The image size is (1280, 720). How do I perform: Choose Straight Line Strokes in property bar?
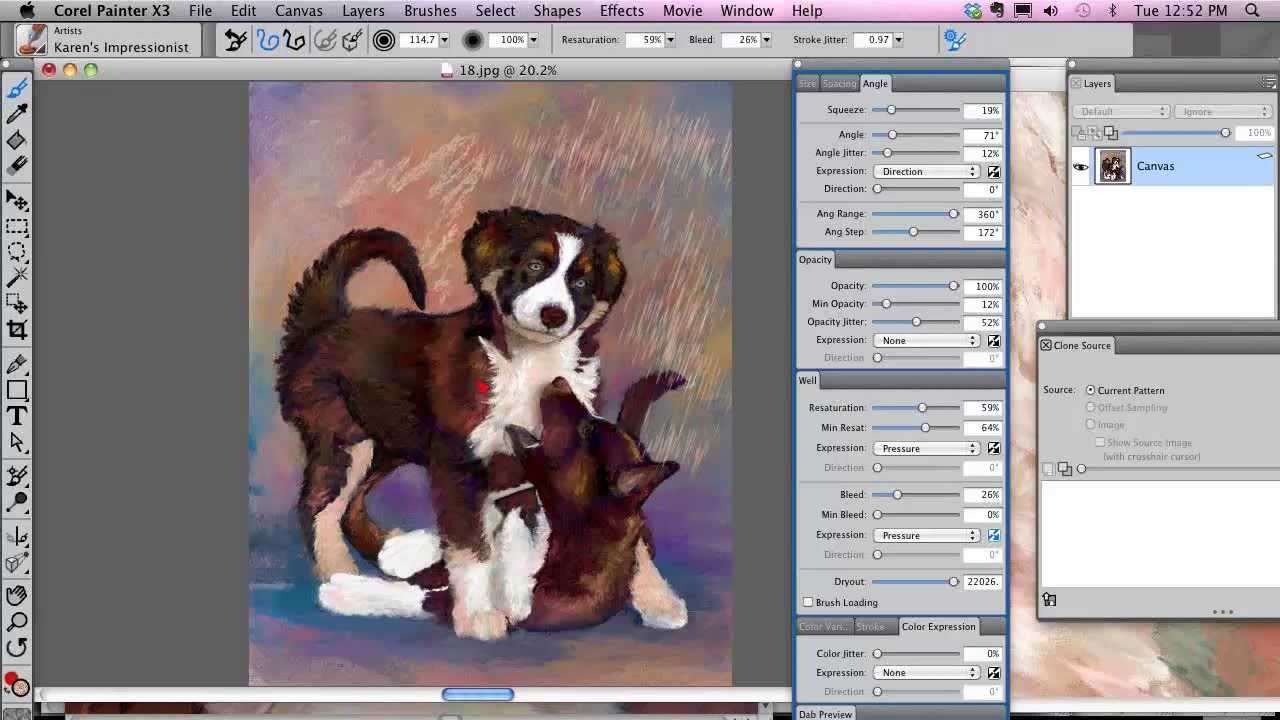click(294, 40)
